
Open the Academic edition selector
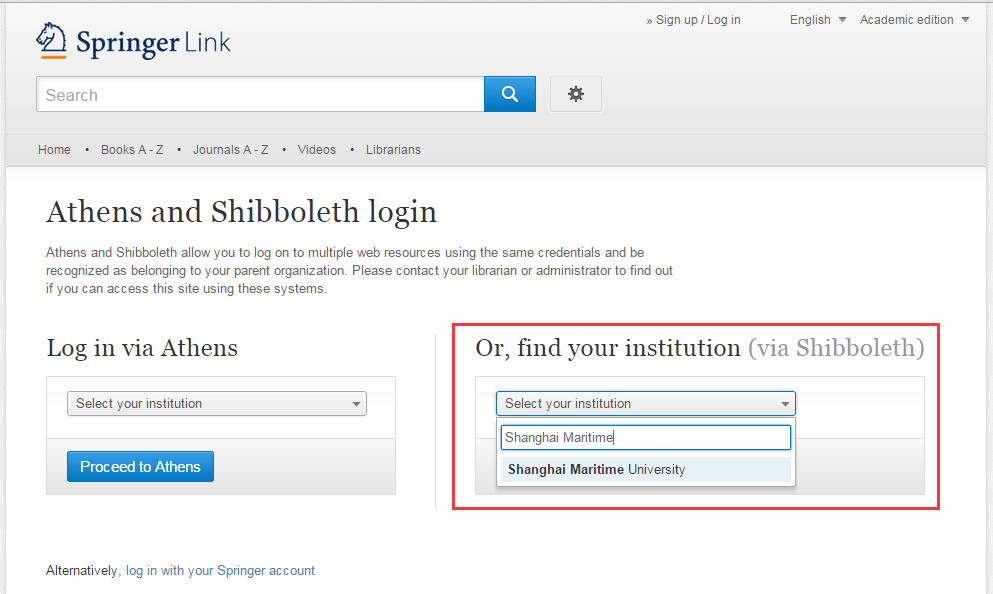tap(914, 20)
